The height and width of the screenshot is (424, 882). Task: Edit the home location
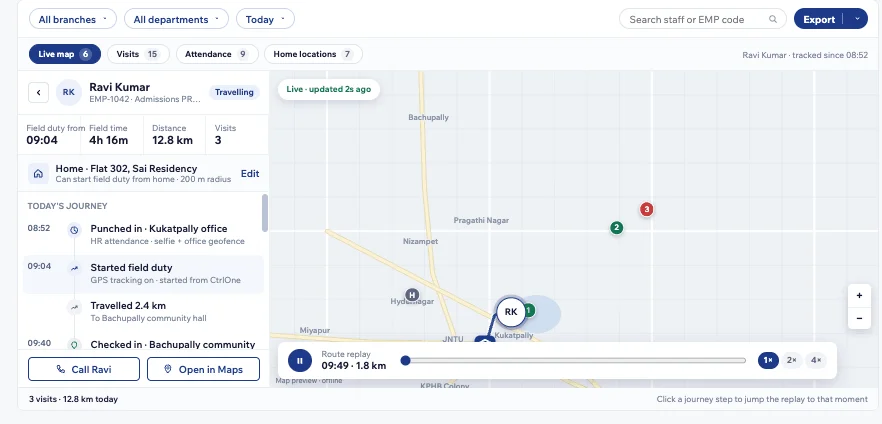(250, 174)
